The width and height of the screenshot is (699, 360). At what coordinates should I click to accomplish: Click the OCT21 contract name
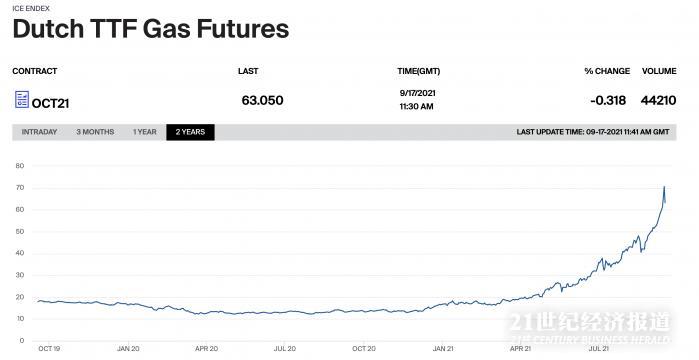click(x=50, y=103)
